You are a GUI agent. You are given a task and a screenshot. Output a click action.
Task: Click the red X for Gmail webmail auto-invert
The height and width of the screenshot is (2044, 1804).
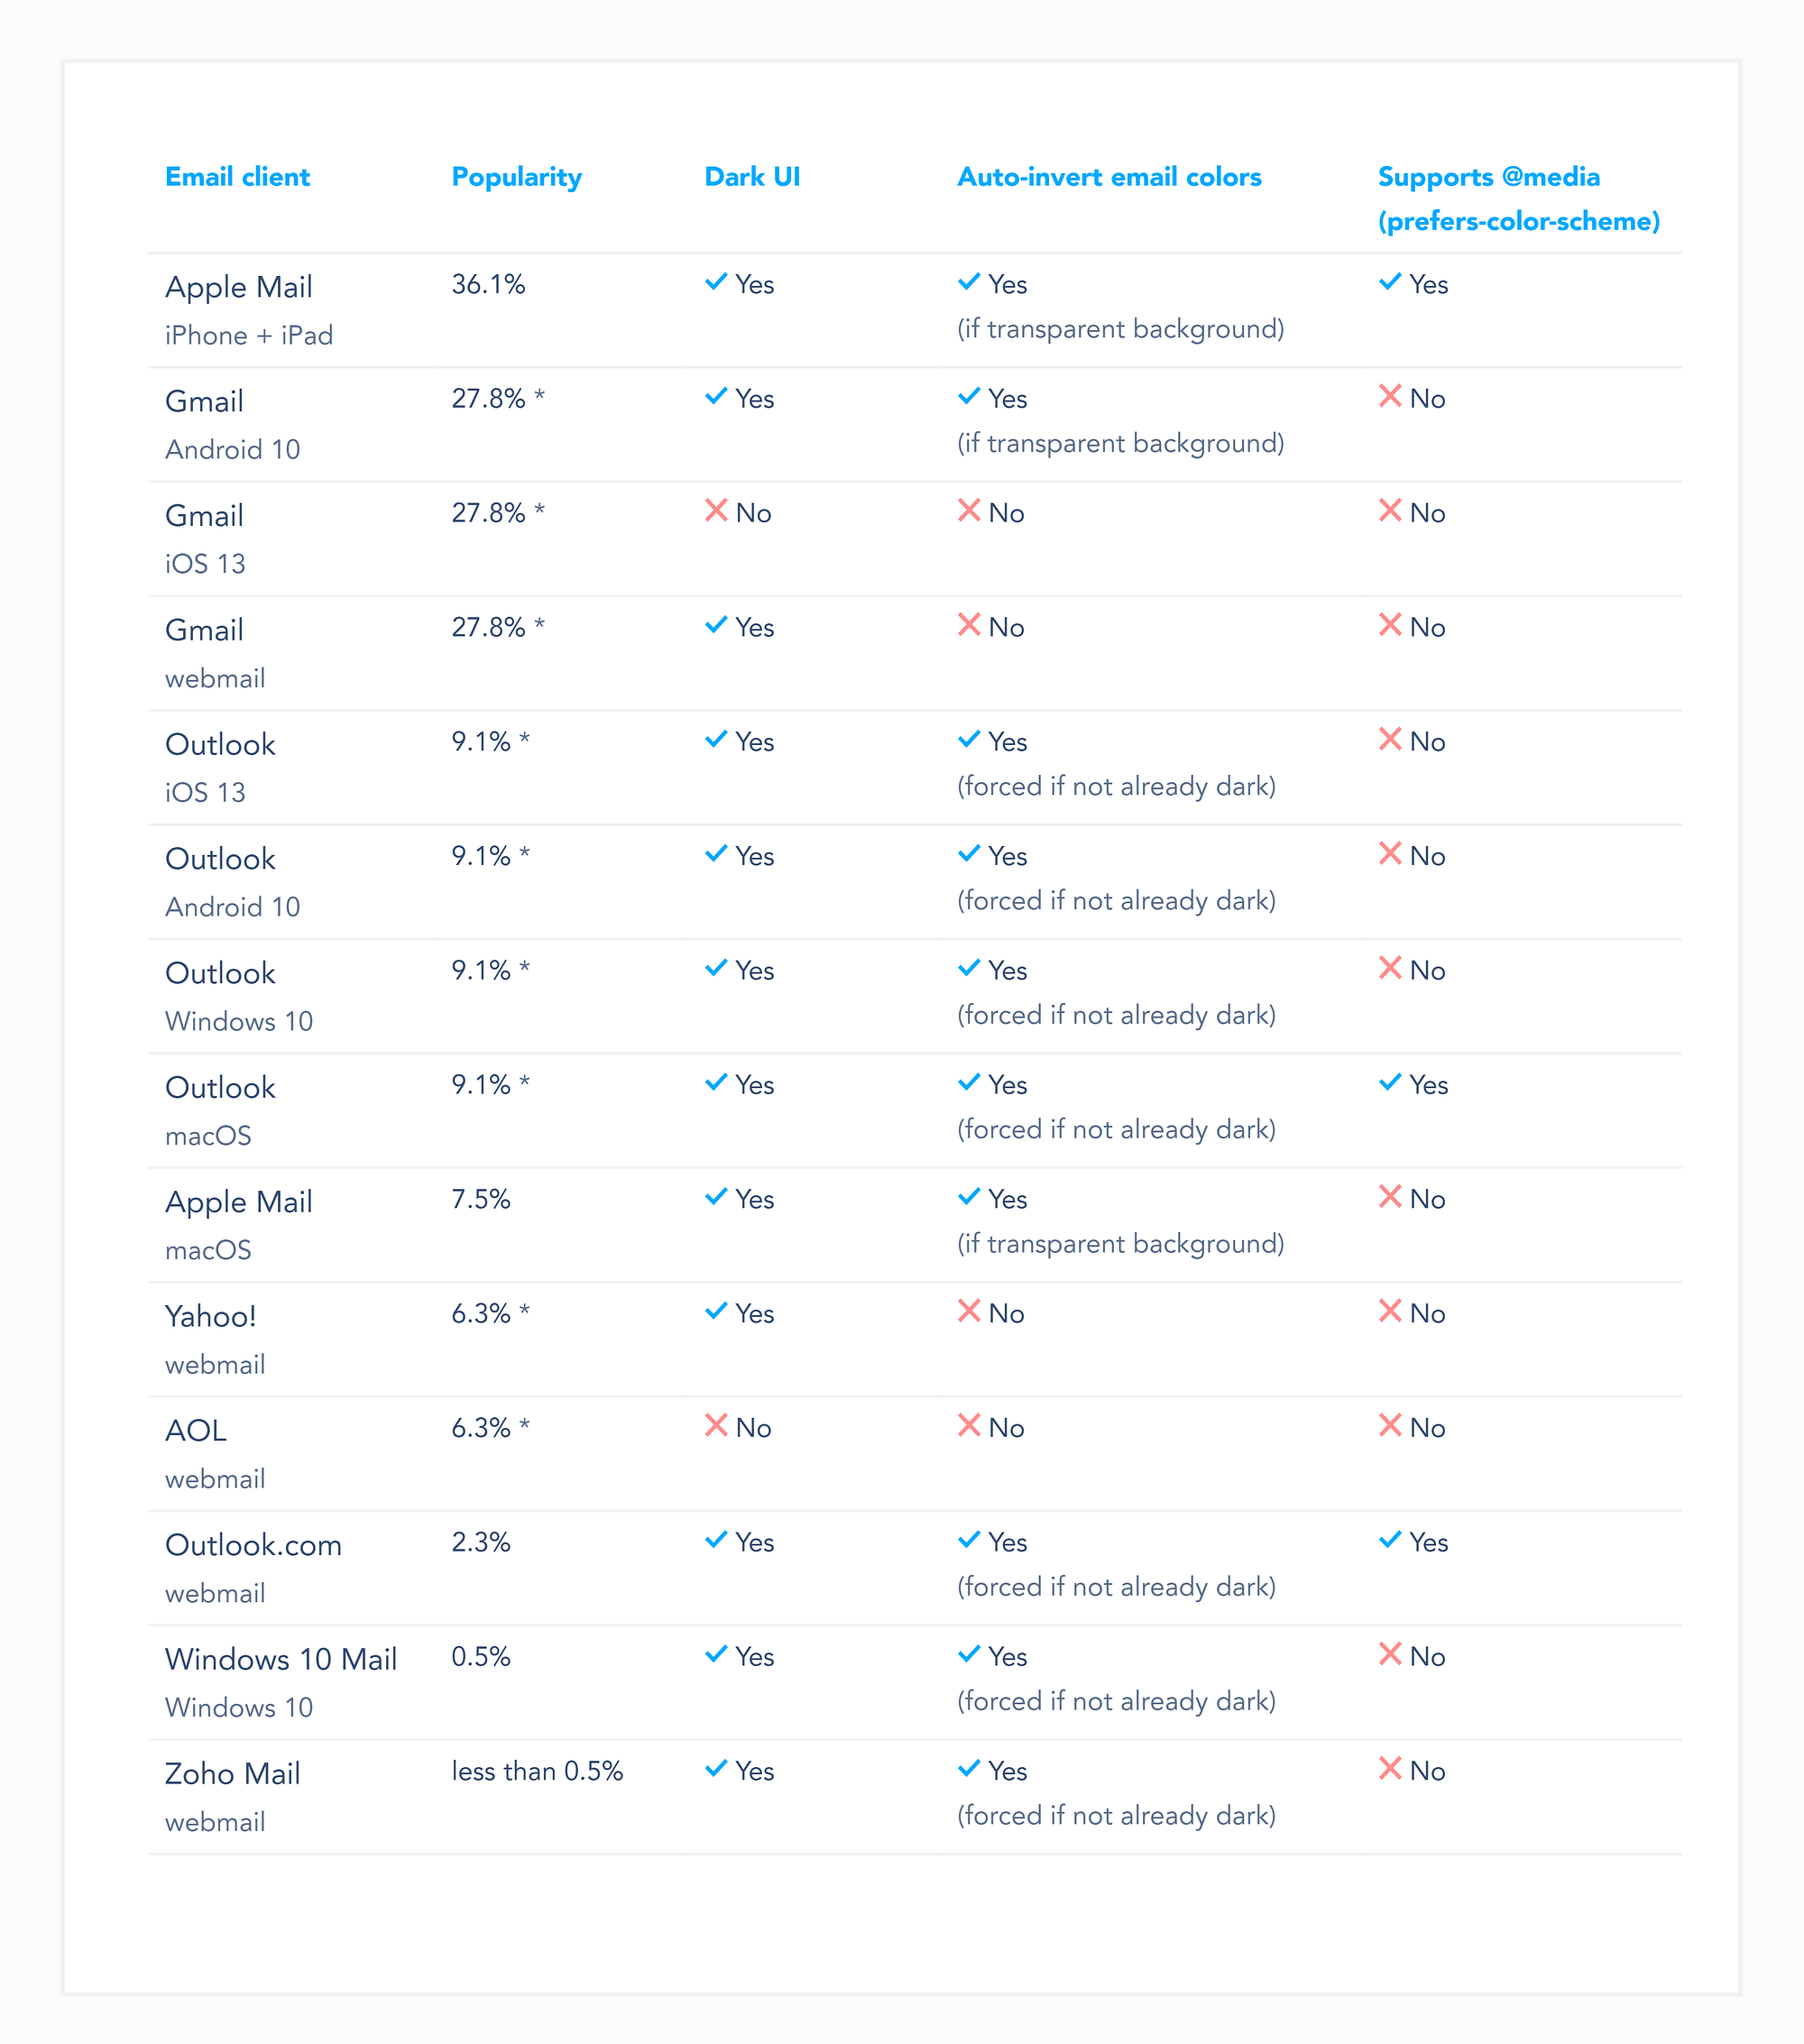click(969, 625)
